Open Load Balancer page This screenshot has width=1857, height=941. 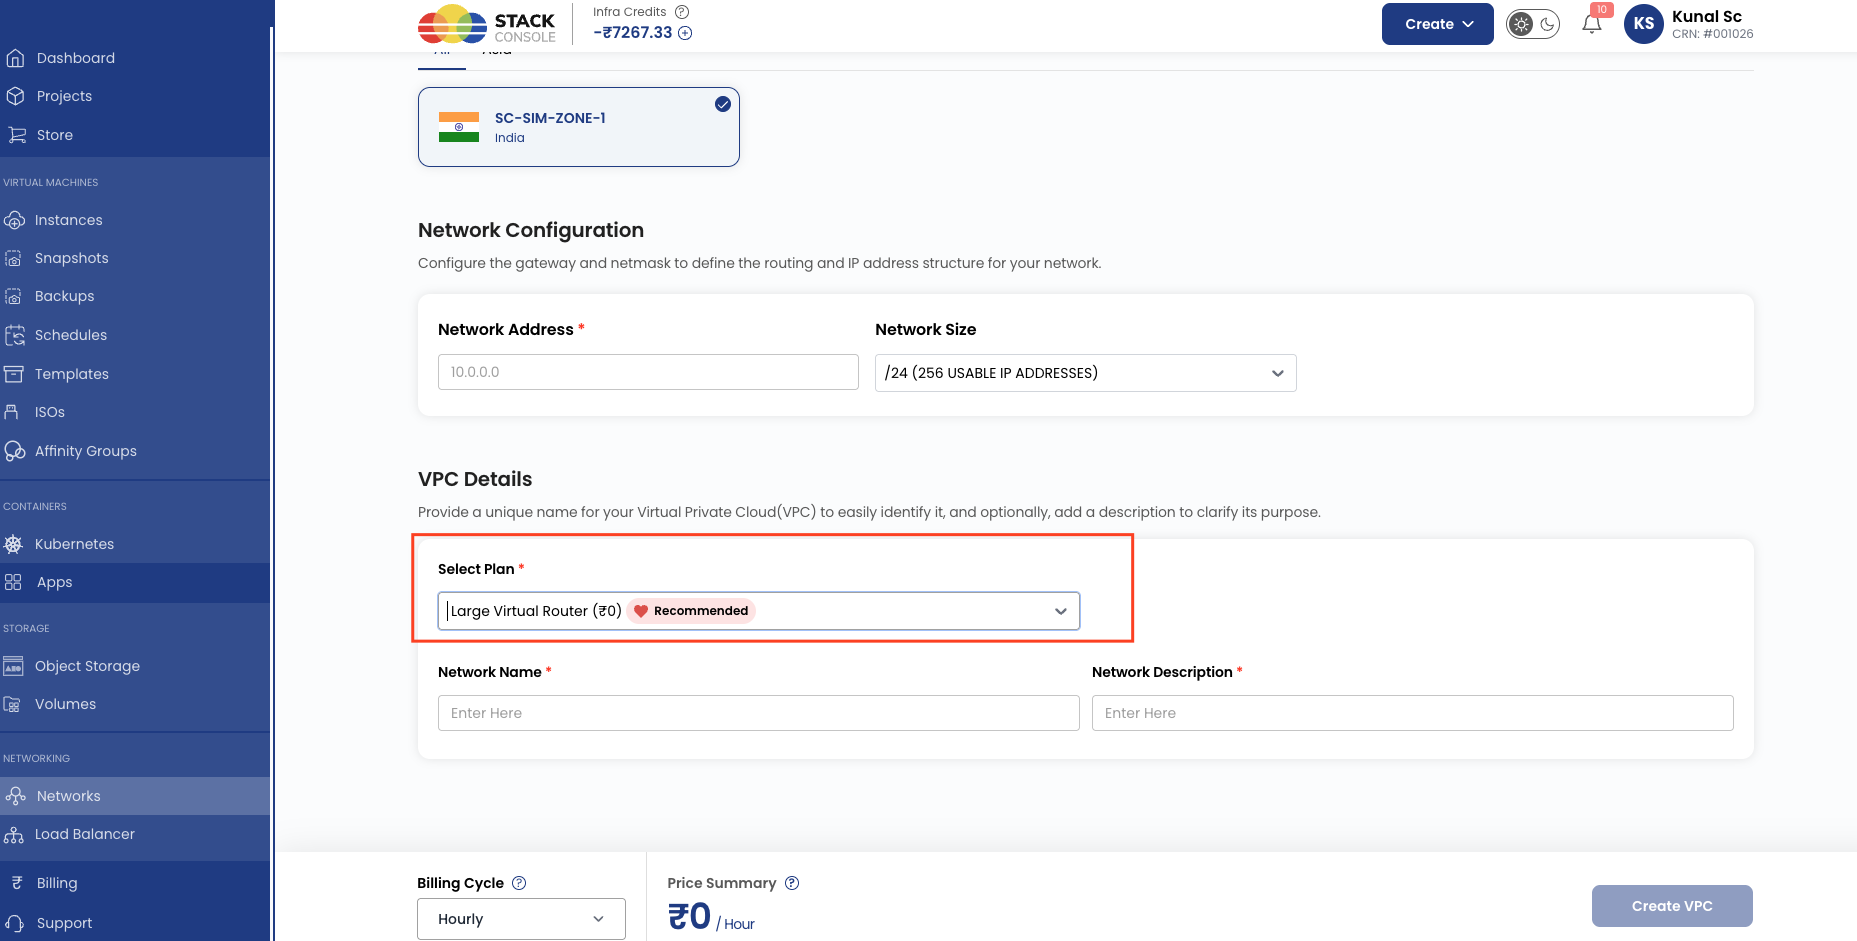point(84,834)
